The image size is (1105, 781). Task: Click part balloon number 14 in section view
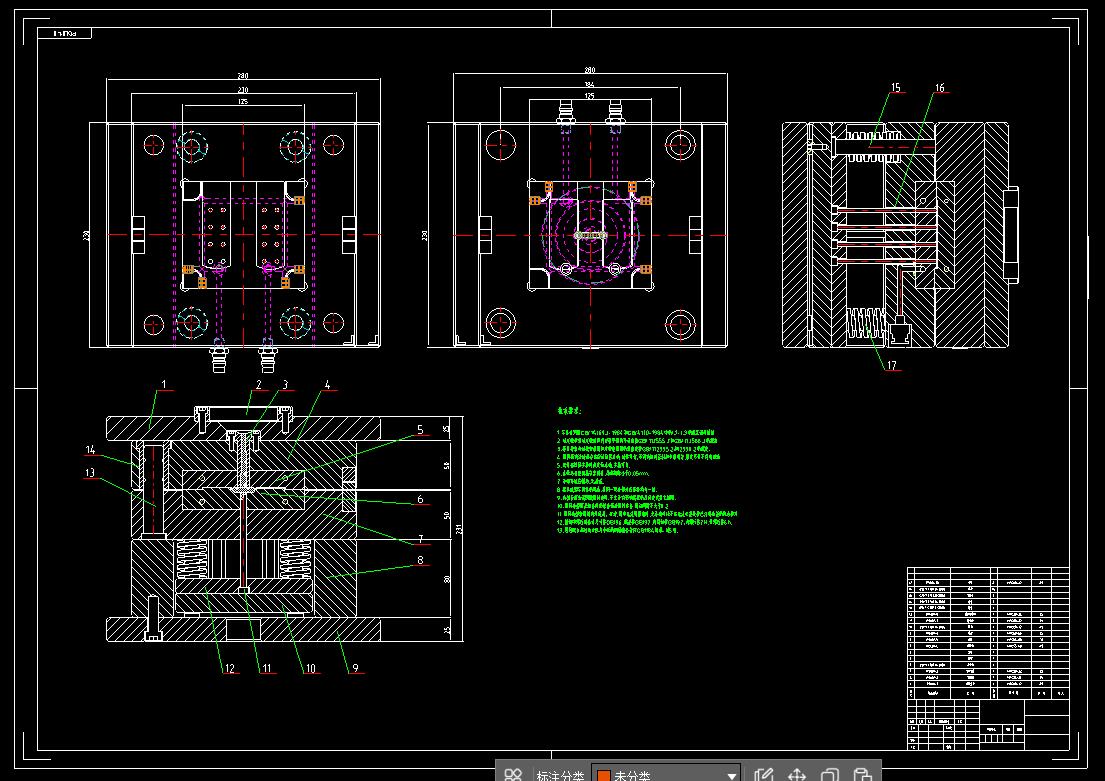[x=90, y=450]
